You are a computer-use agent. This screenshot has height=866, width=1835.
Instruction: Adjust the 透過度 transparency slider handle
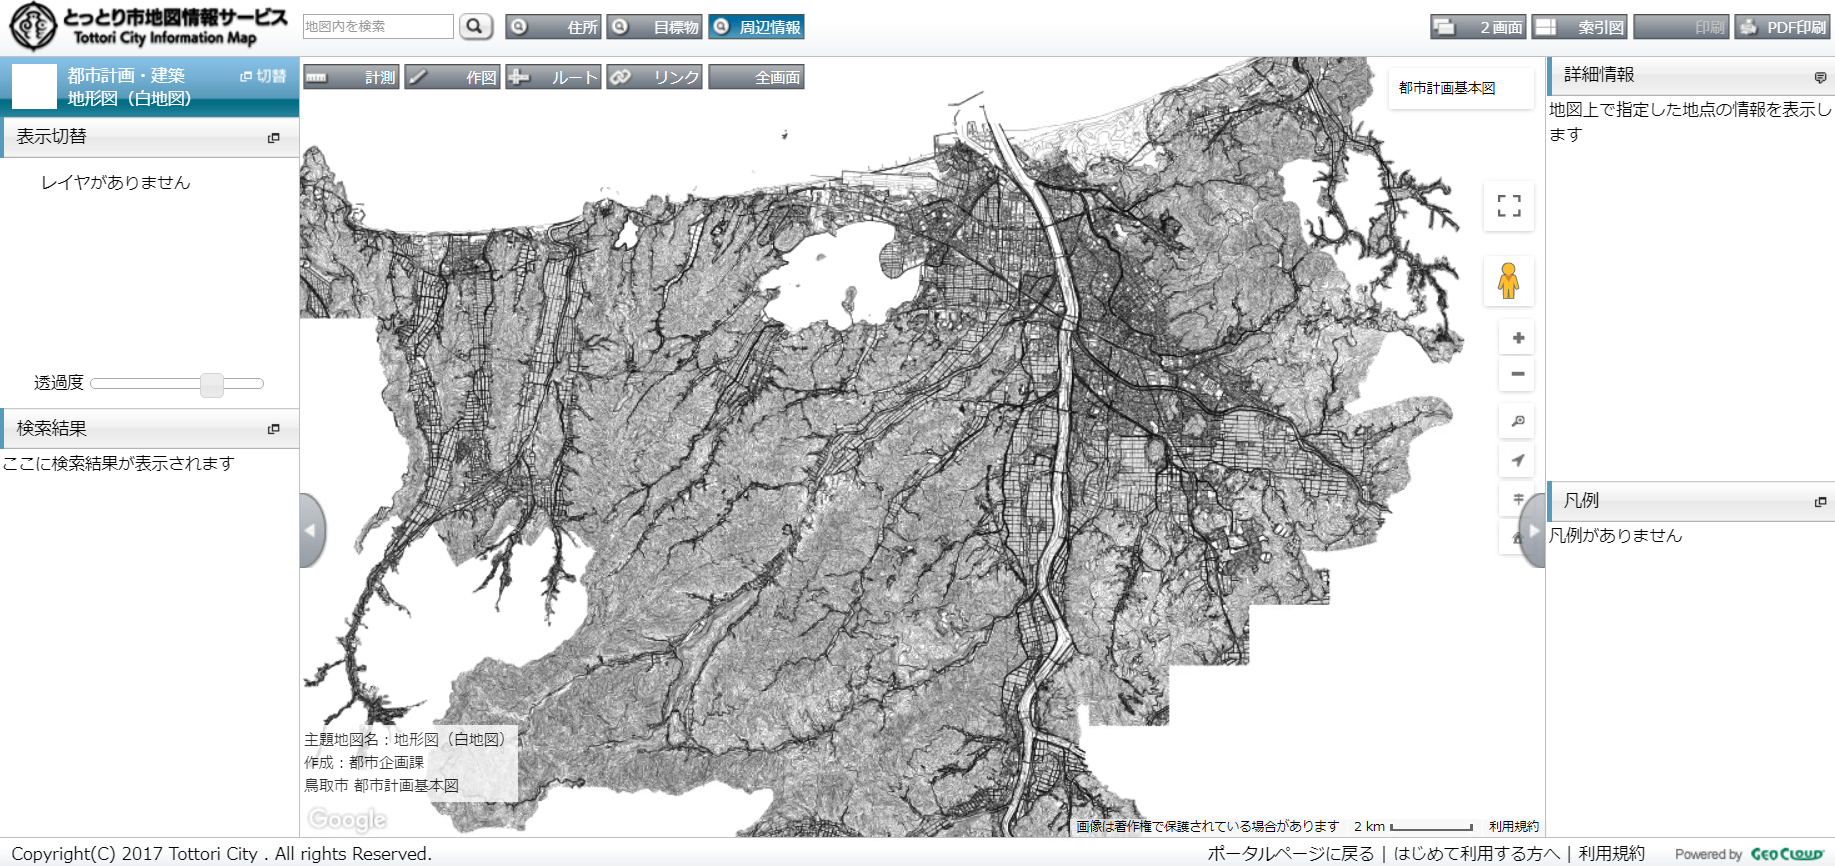pos(212,384)
